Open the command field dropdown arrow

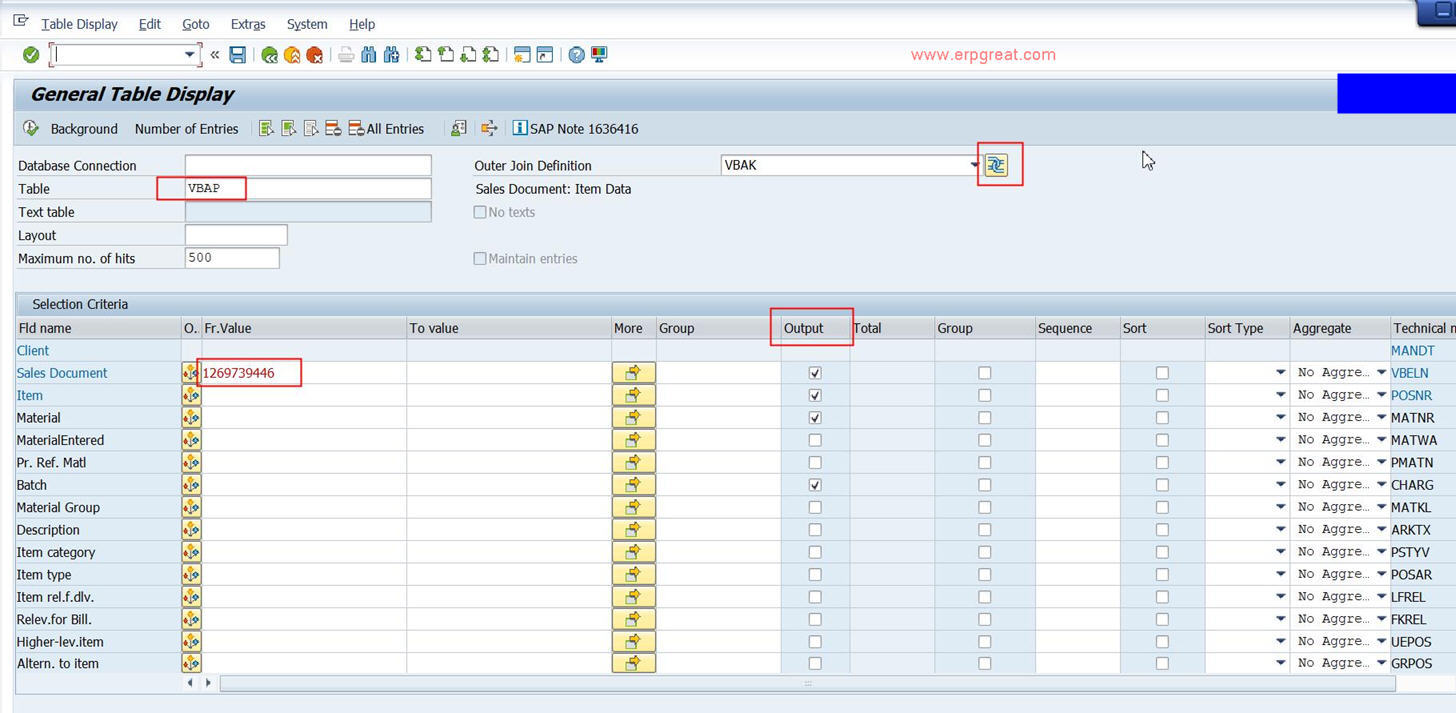pyautogui.click(x=189, y=55)
